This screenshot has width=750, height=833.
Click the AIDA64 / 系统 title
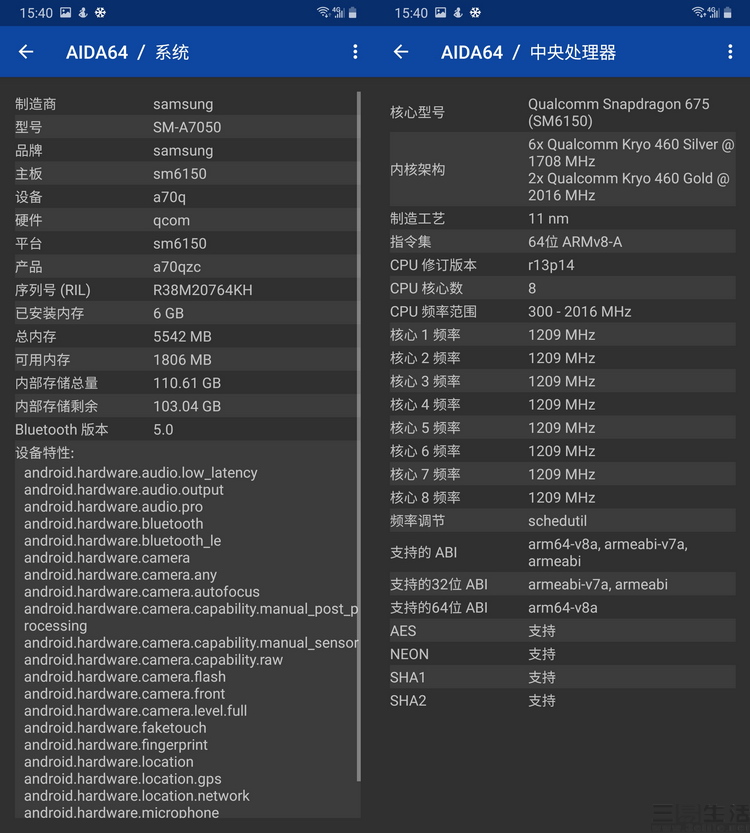[x=127, y=52]
